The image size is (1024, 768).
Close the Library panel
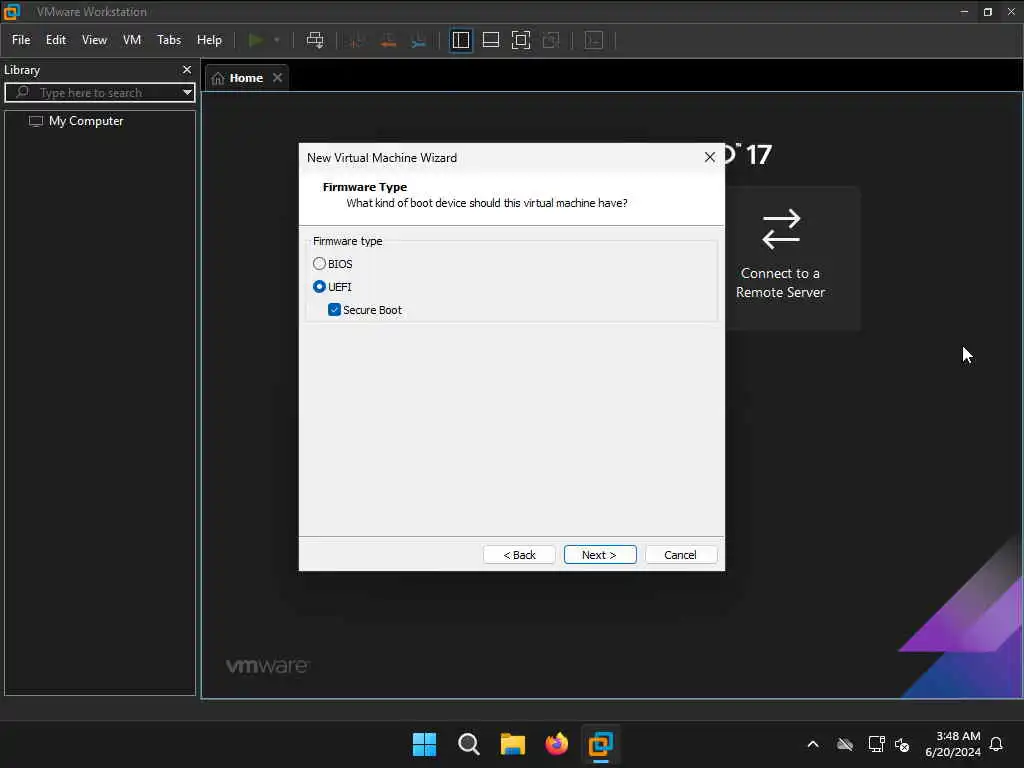187,69
